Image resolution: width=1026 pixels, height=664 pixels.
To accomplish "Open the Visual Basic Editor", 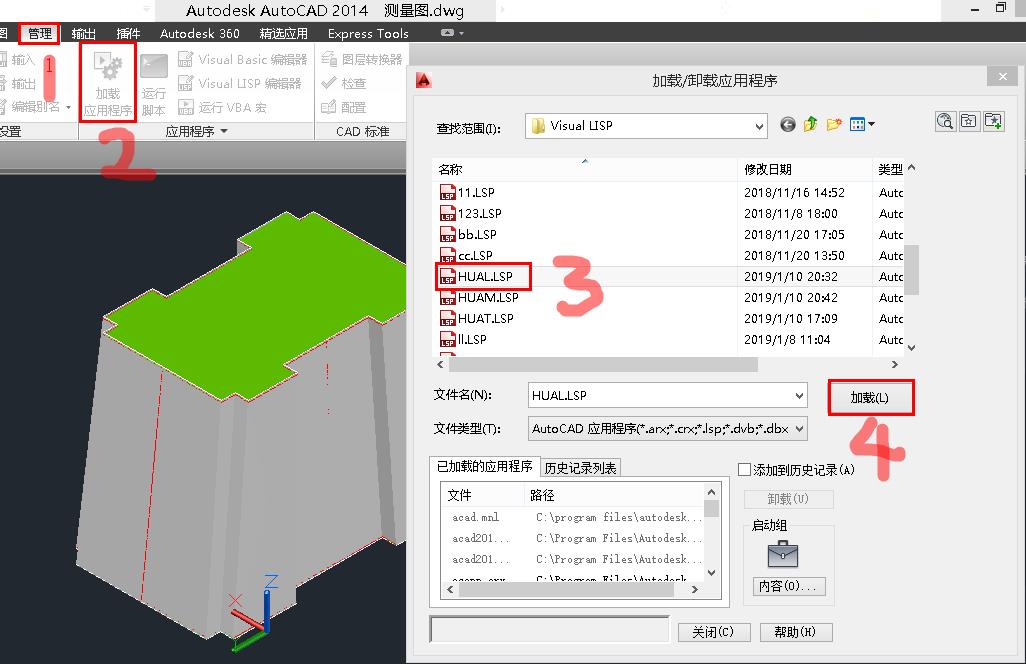I will (x=186, y=59).
